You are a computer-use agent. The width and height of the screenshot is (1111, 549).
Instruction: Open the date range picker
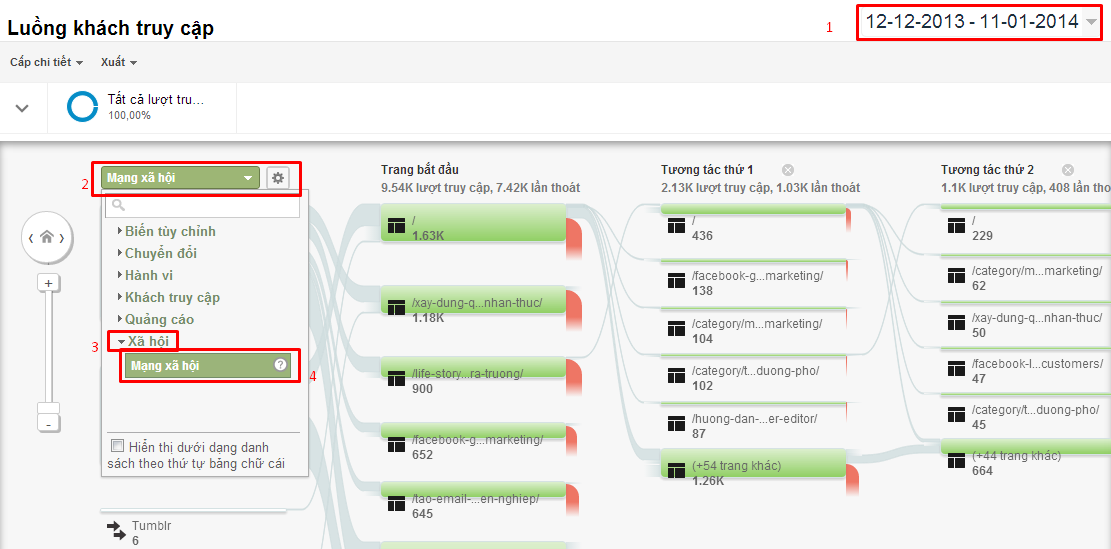980,22
